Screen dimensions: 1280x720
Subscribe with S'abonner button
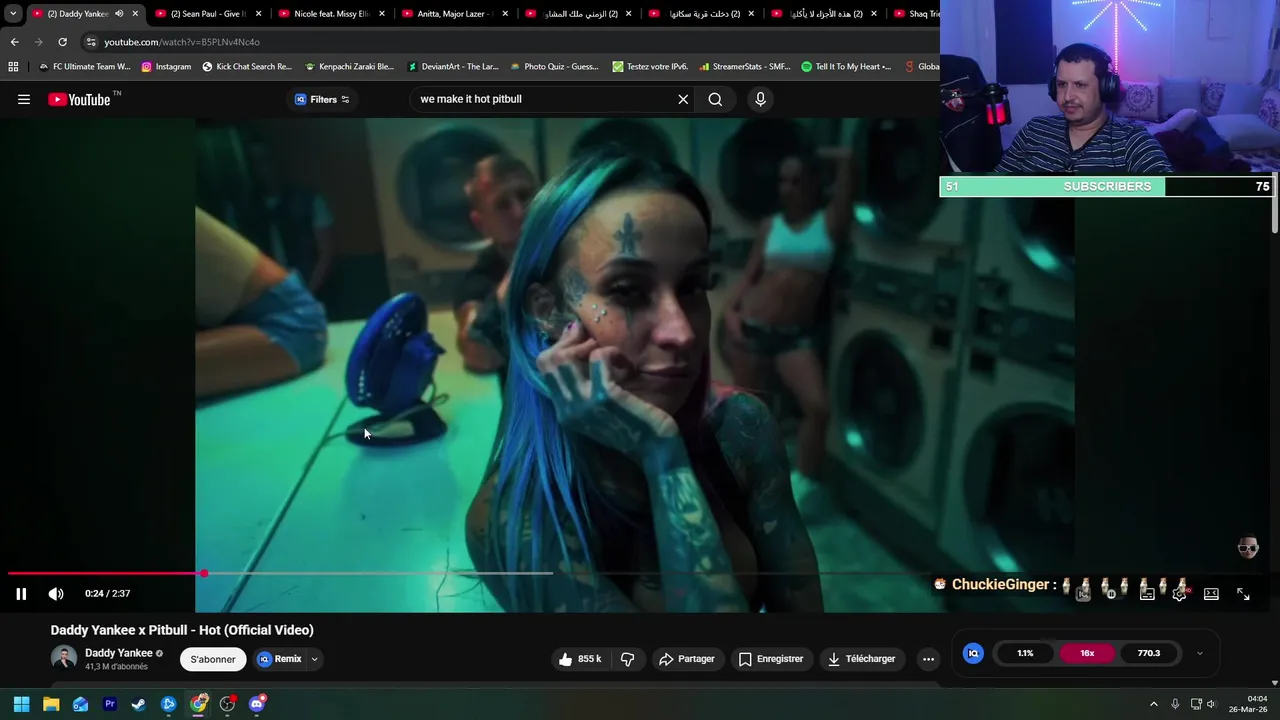[x=213, y=659]
